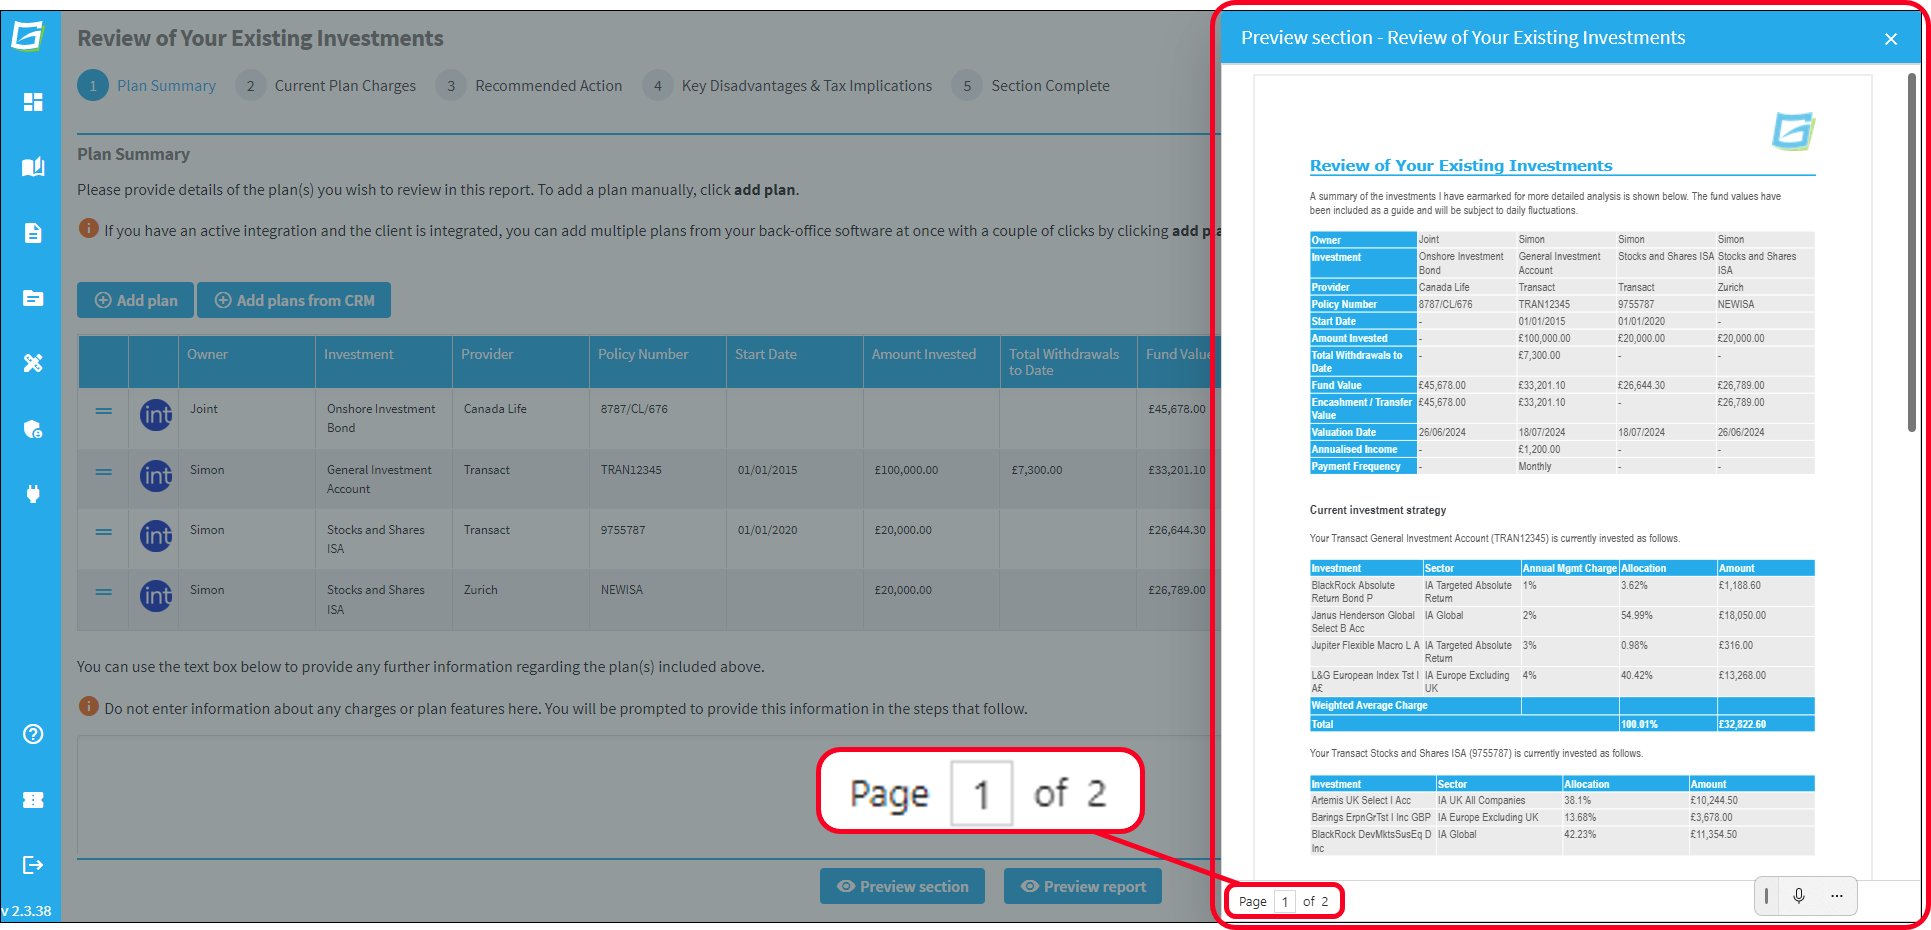
Task: Open the ticket icon in sidebar
Action: click(33, 800)
